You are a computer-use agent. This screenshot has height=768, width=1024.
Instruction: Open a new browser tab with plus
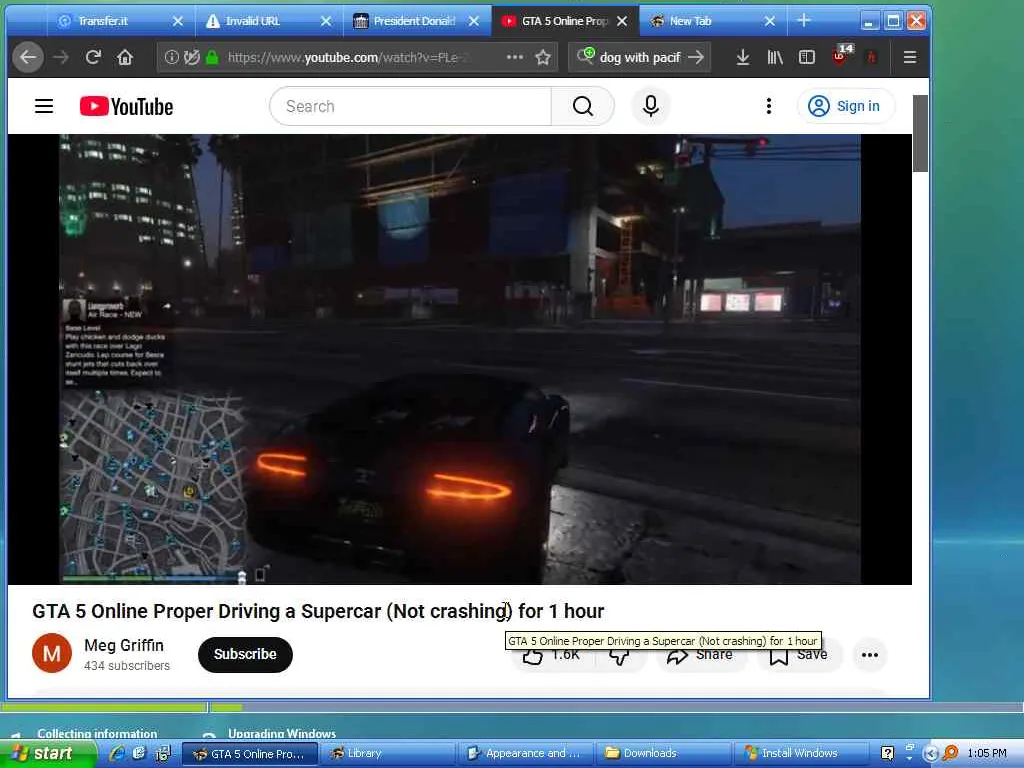click(804, 21)
